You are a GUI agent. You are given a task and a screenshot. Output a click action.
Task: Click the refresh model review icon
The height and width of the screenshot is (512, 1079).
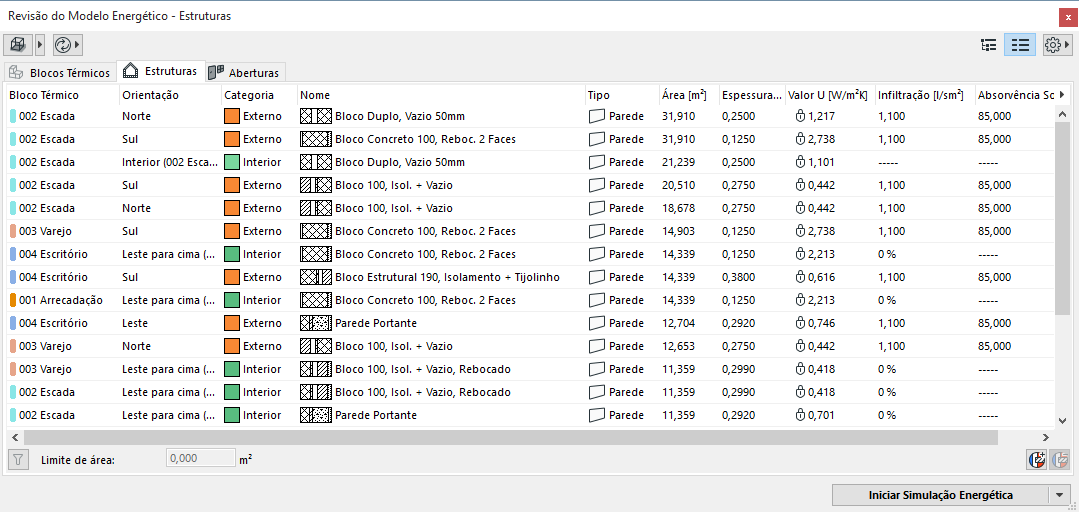(x=63, y=45)
